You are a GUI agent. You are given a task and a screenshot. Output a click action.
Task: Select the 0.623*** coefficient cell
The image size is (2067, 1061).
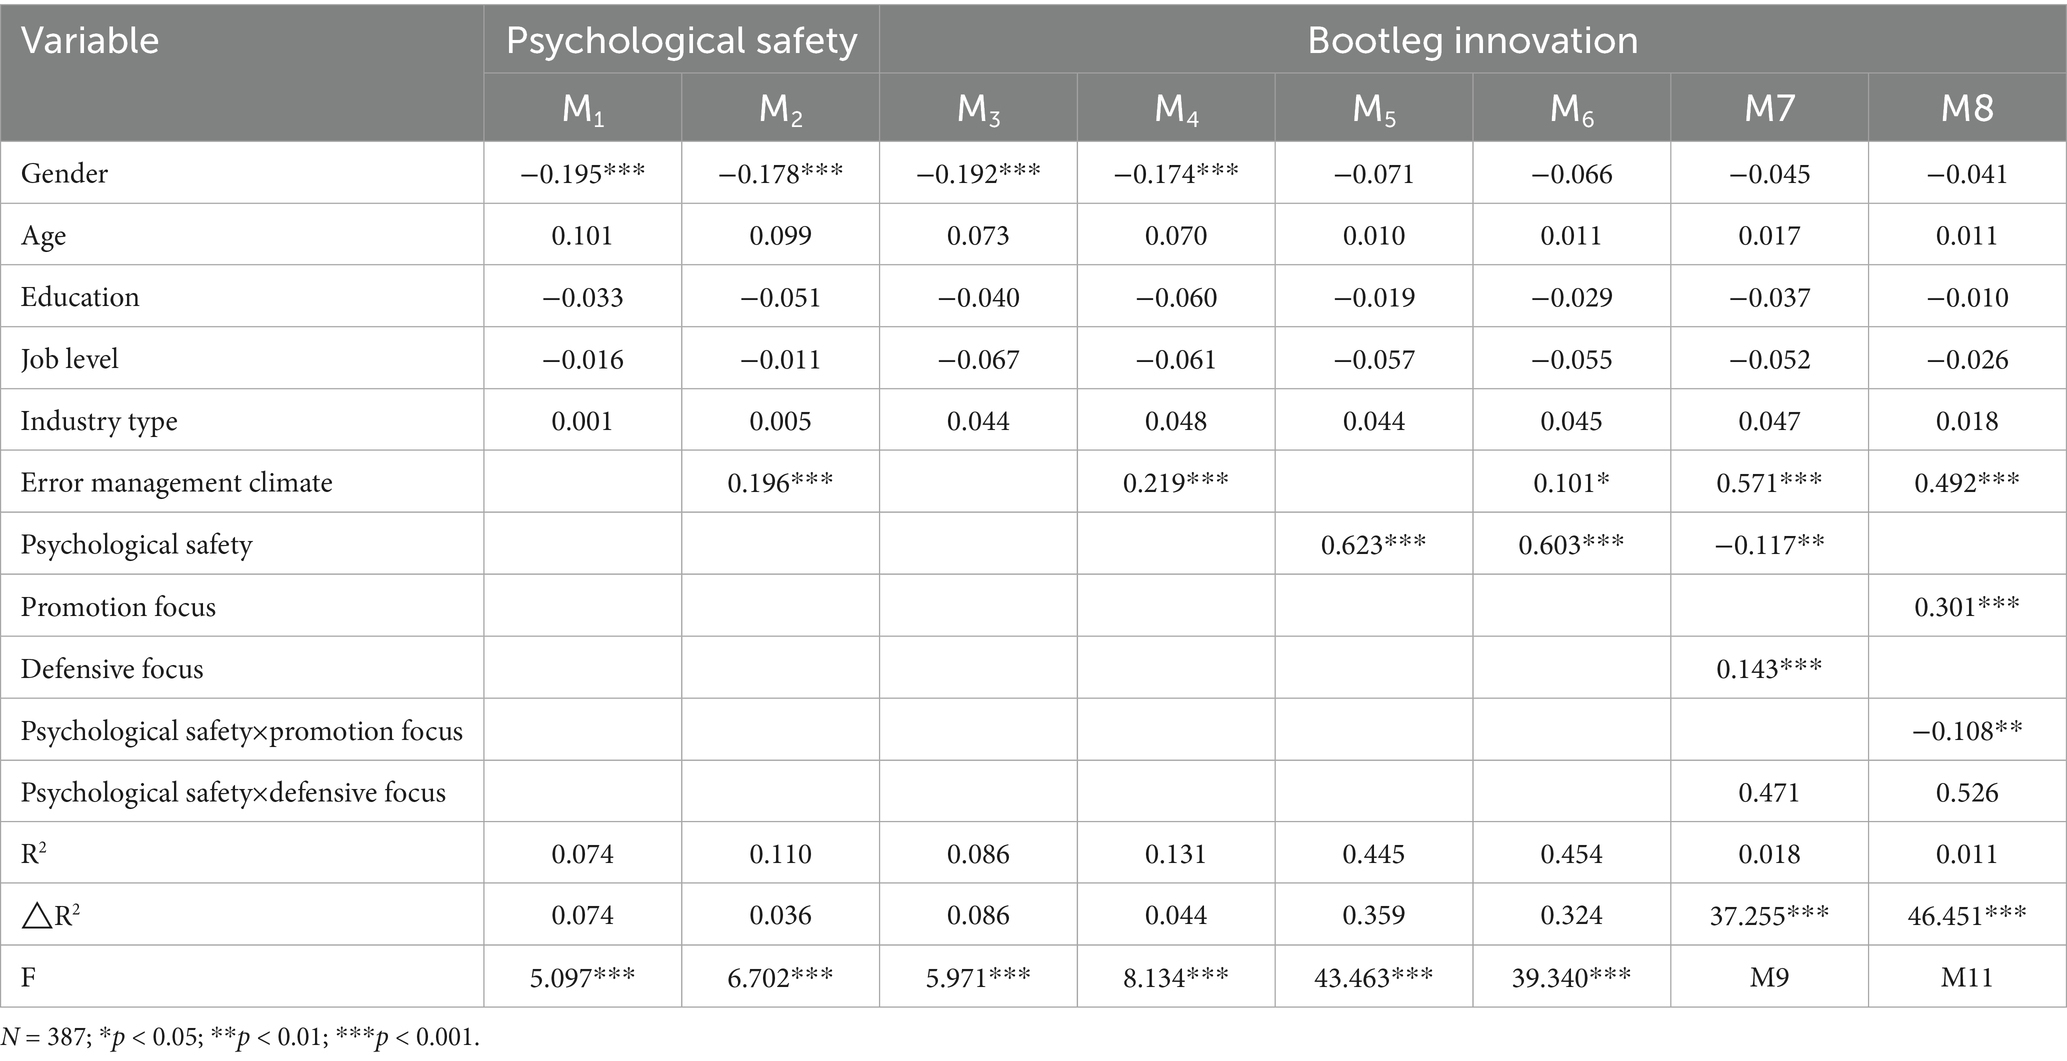1373,545
